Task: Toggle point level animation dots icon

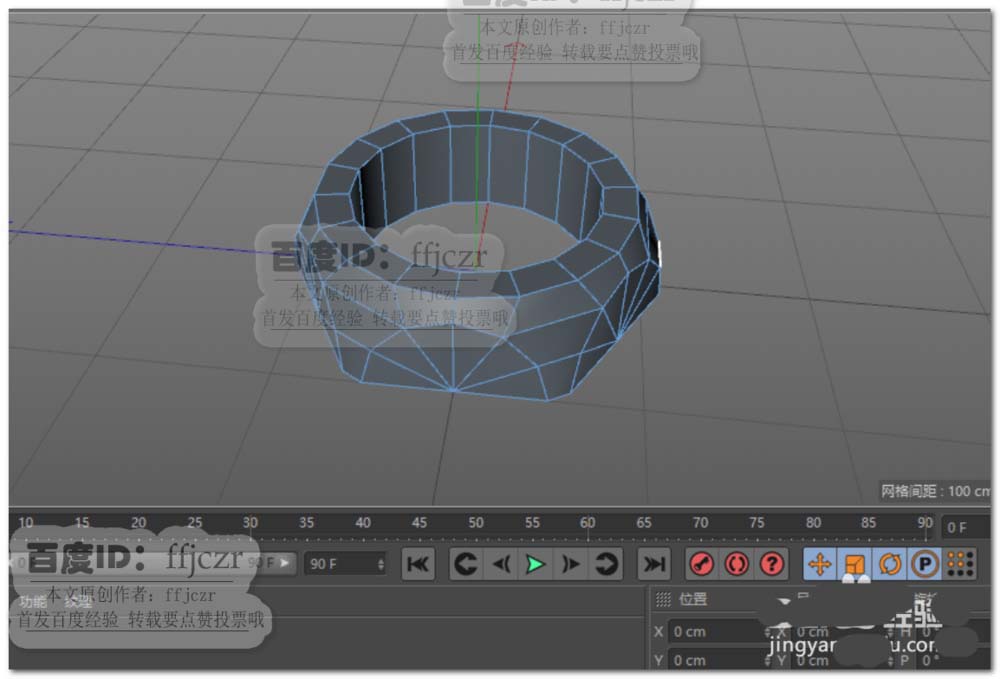Action: [x=960, y=564]
